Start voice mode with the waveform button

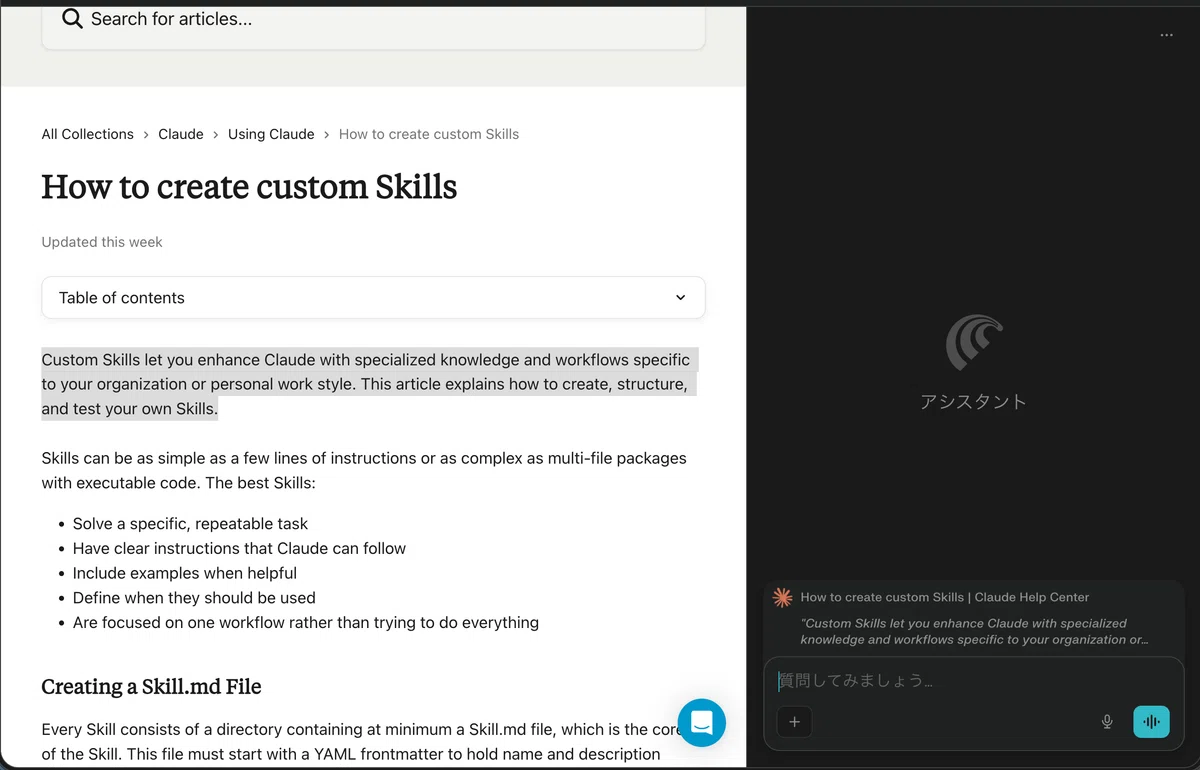pyautogui.click(x=1151, y=722)
